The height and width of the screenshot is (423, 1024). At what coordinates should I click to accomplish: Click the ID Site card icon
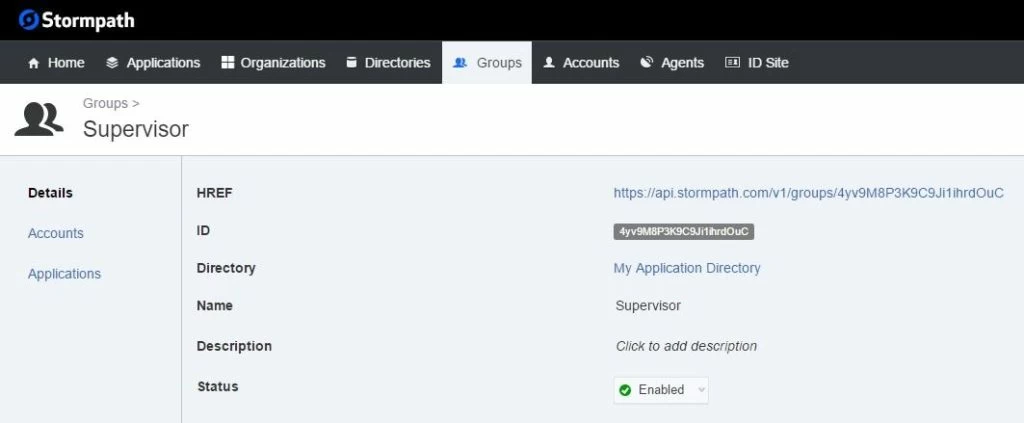[x=733, y=62]
